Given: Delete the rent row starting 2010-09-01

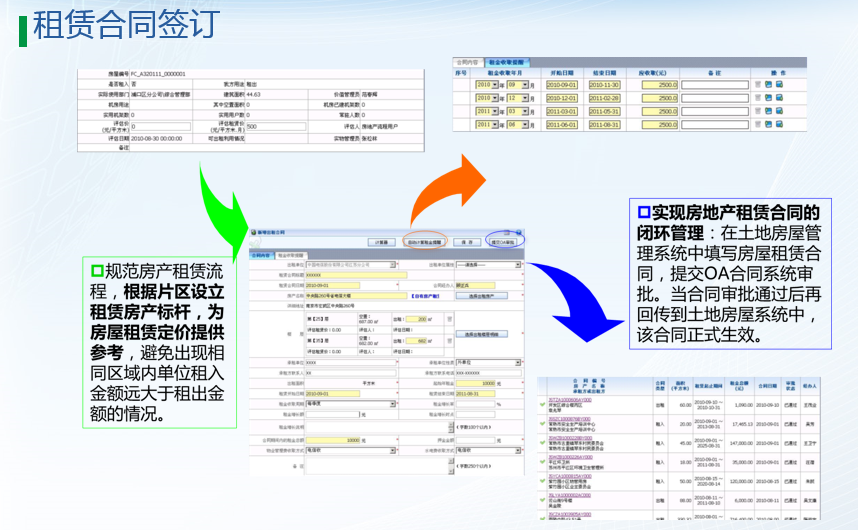Looking at the screenshot, I should [x=758, y=85].
